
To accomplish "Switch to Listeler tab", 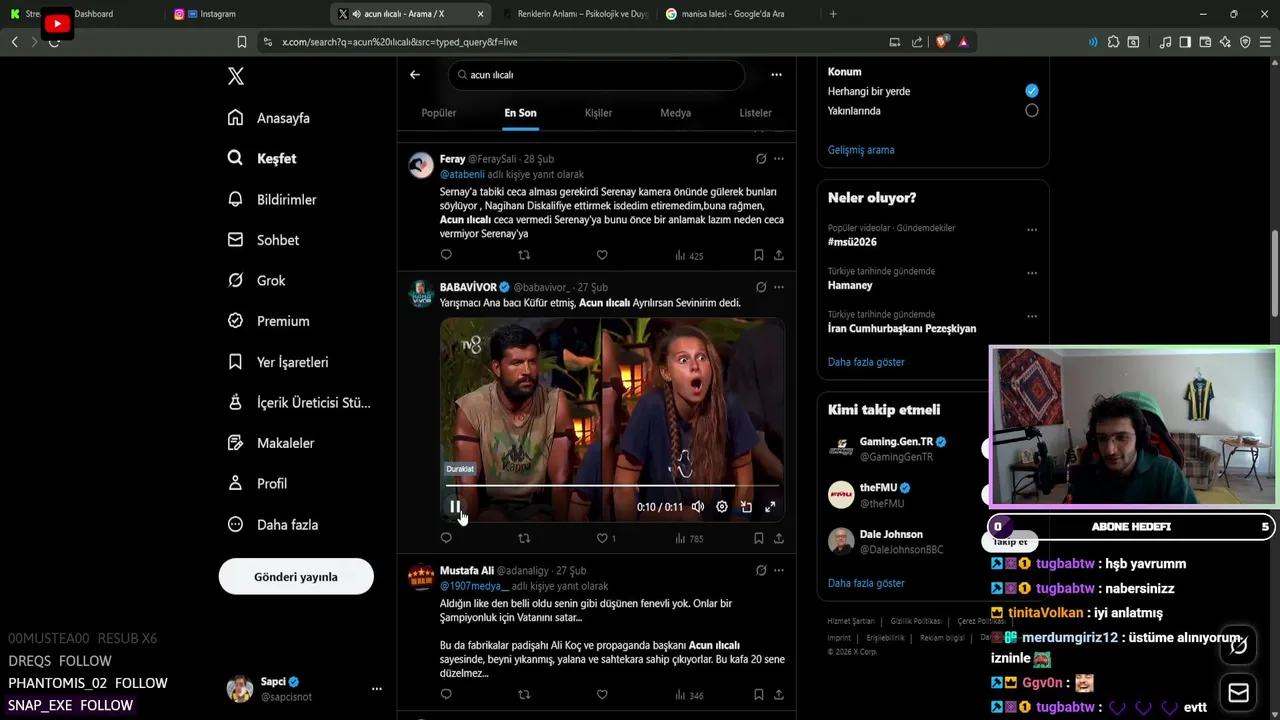I will click(755, 113).
